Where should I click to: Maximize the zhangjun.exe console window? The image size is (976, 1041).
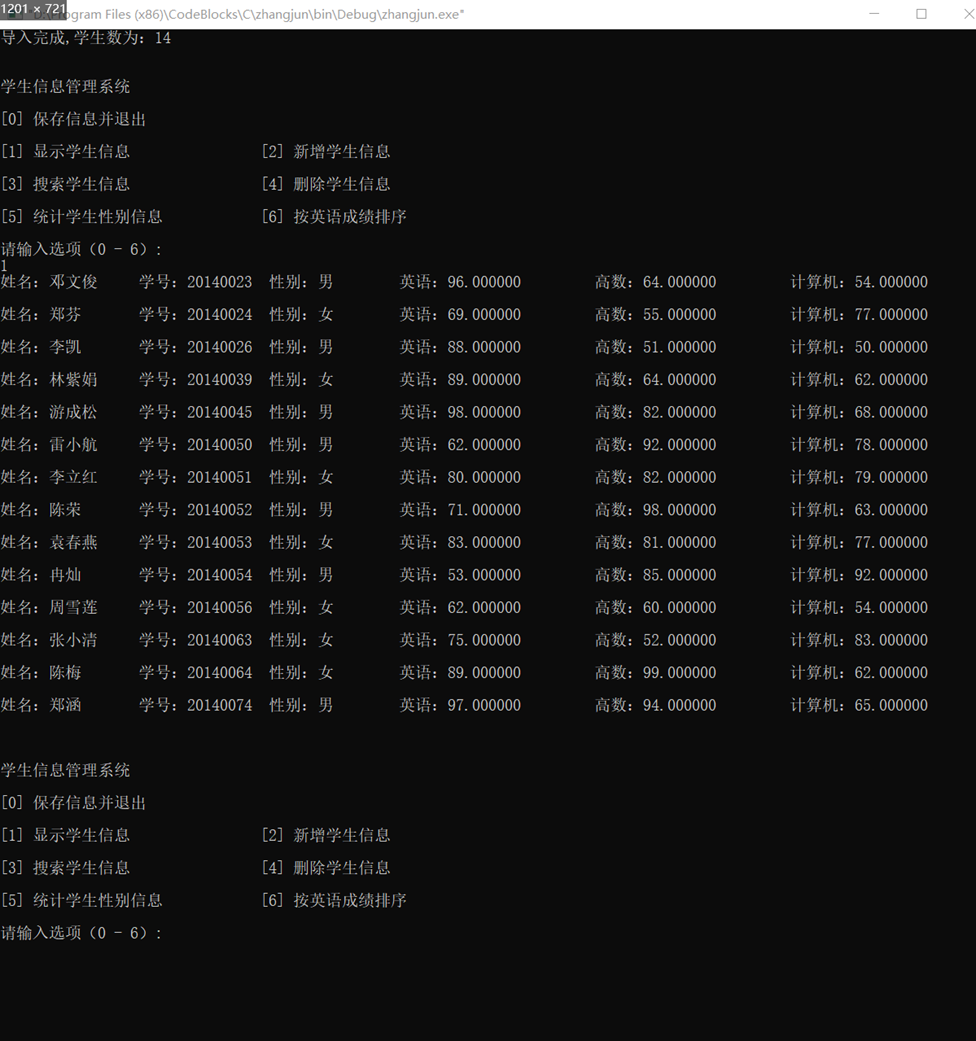point(921,13)
